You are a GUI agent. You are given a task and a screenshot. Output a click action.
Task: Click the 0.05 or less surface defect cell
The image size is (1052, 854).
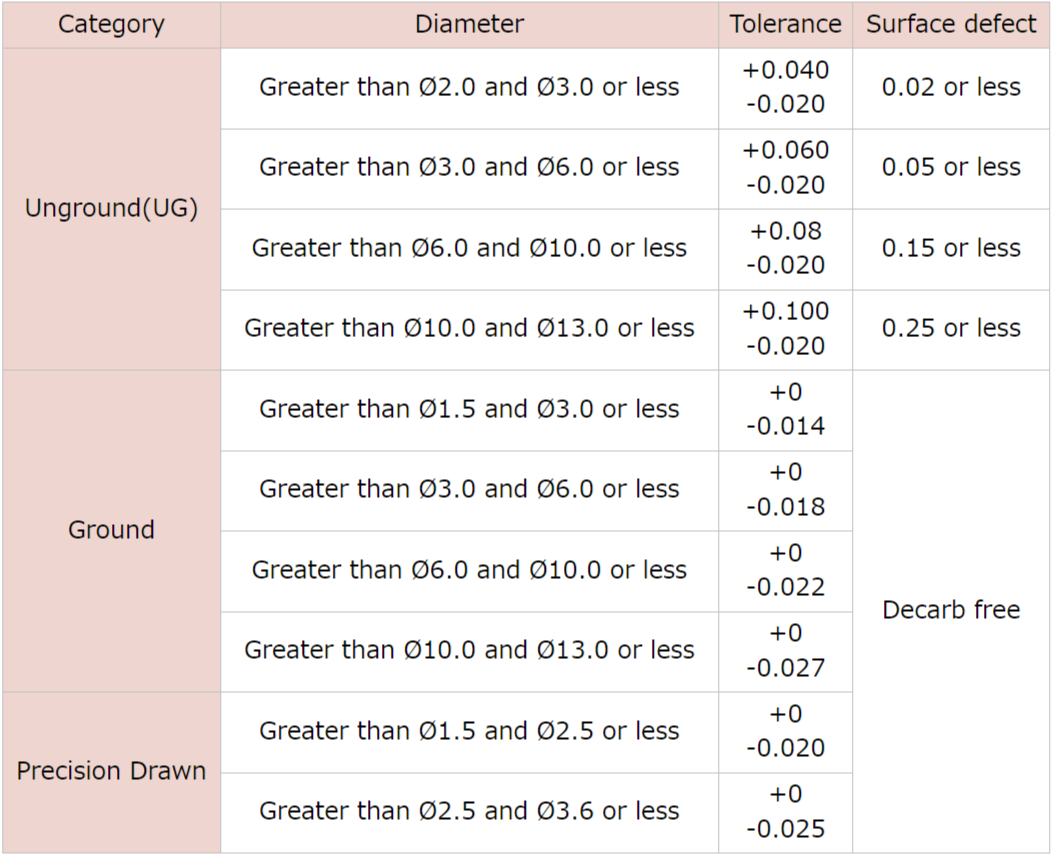click(x=951, y=168)
